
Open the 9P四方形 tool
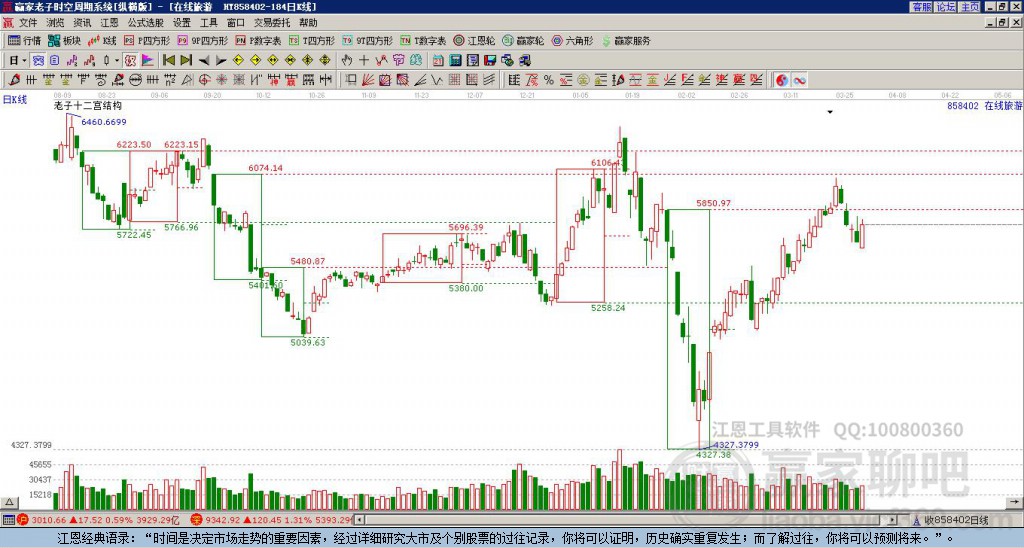coord(202,40)
